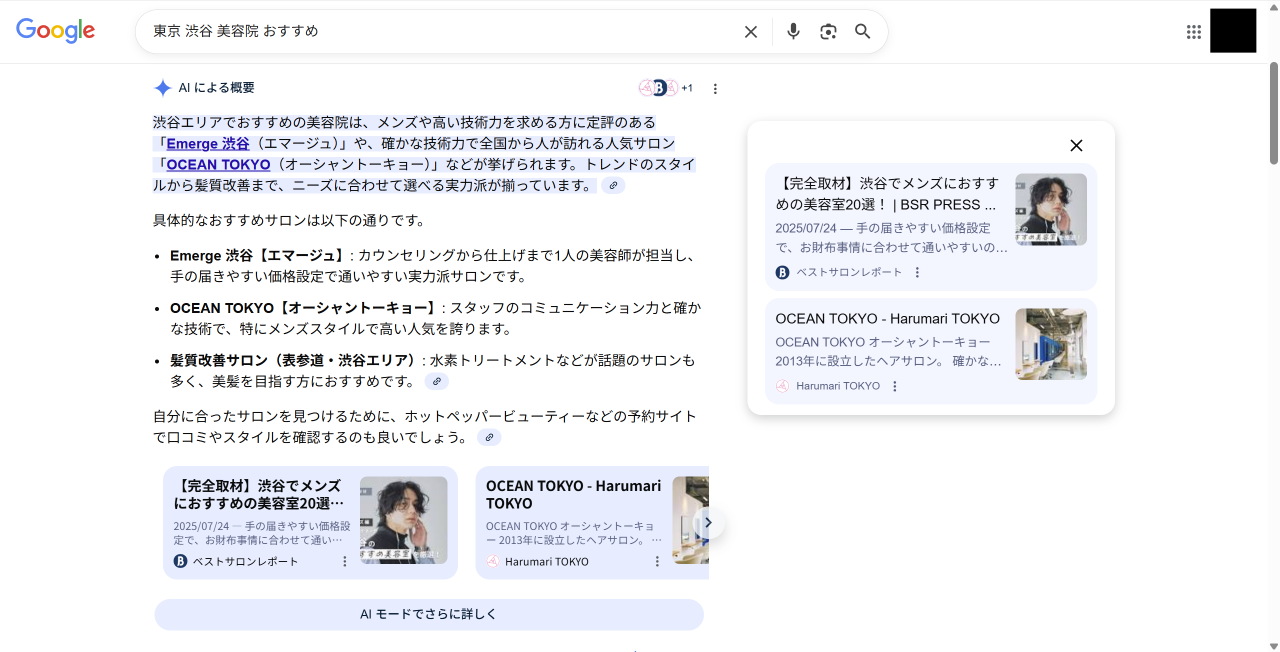The width and height of the screenshot is (1280, 652).
Task: Open options menu on the Harumari TOKYO panel card
Action: (x=894, y=386)
